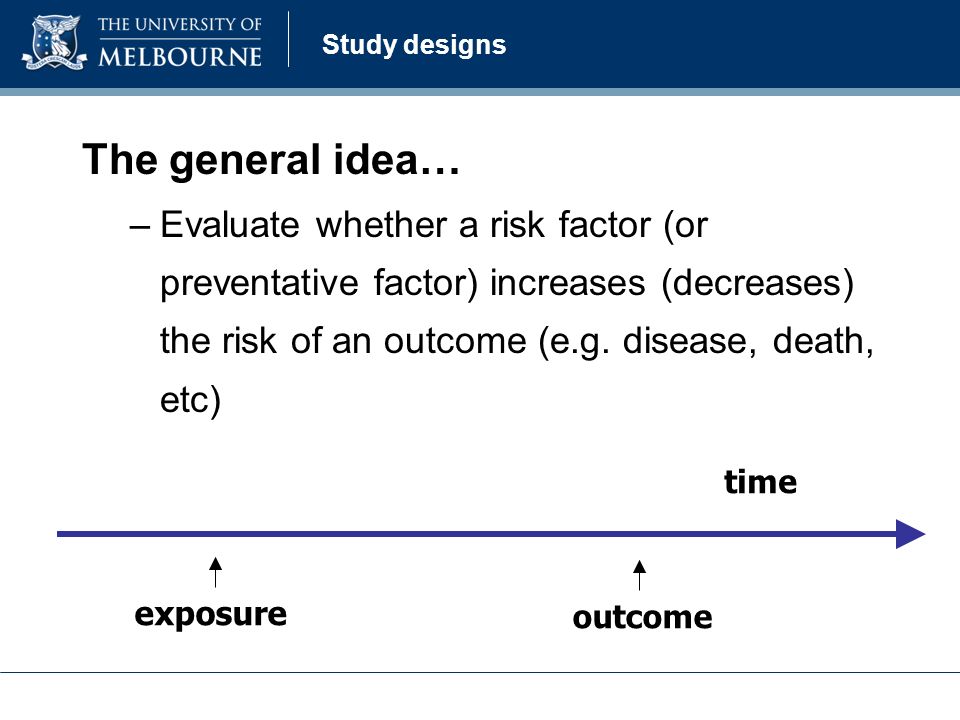Click the bold 'outcome' label under the timeline
Screen dimensions: 960x720
(x=642, y=617)
